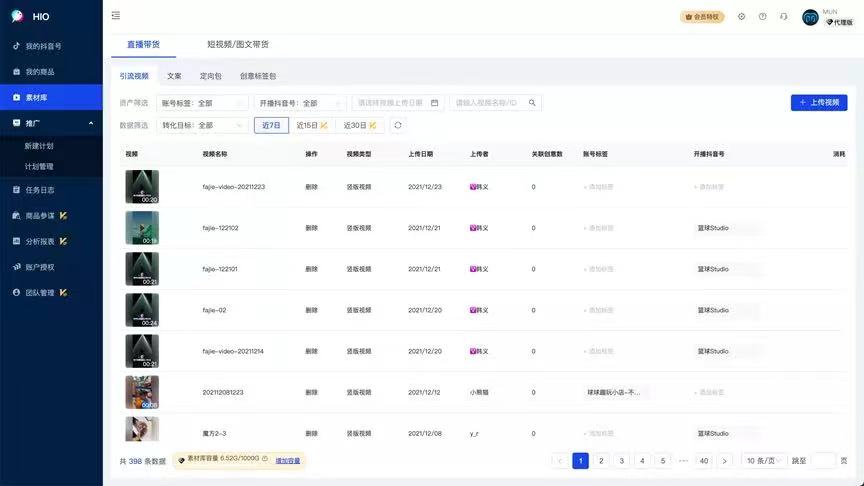Select the 引流视频 sub-tab
The height and width of the screenshot is (486, 864).
pyautogui.click(x=134, y=76)
